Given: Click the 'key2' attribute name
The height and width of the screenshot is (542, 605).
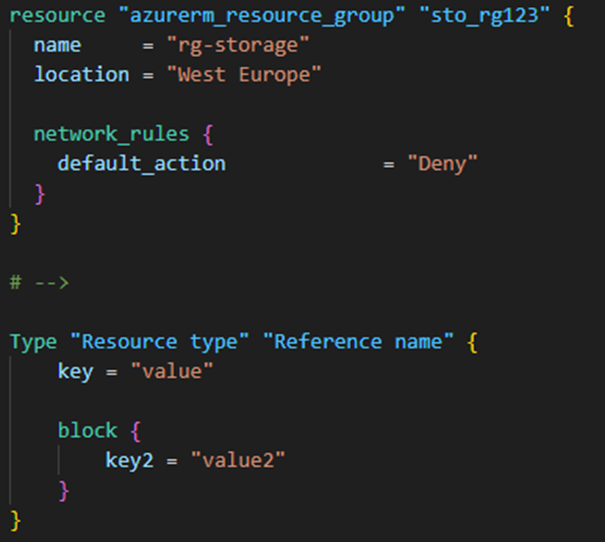Looking at the screenshot, I should [x=130, y=461].
